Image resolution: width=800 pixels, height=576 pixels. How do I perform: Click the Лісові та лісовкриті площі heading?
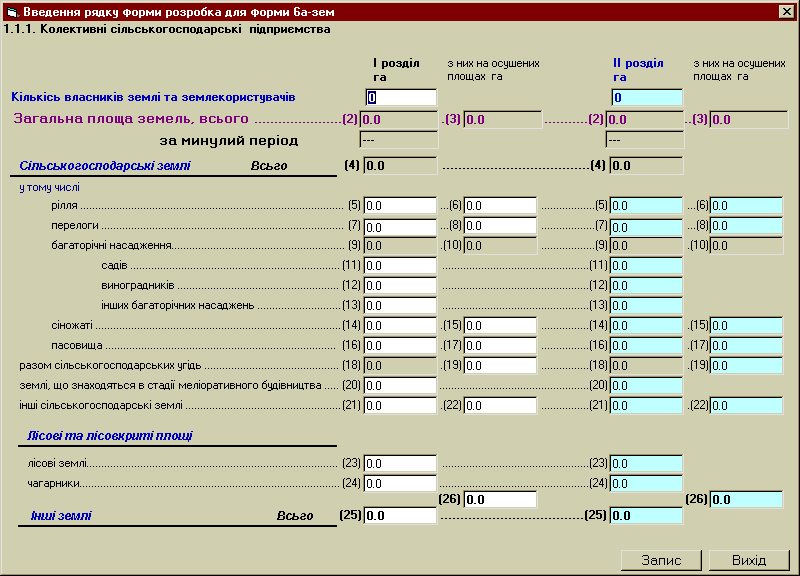tap(110, 436)
